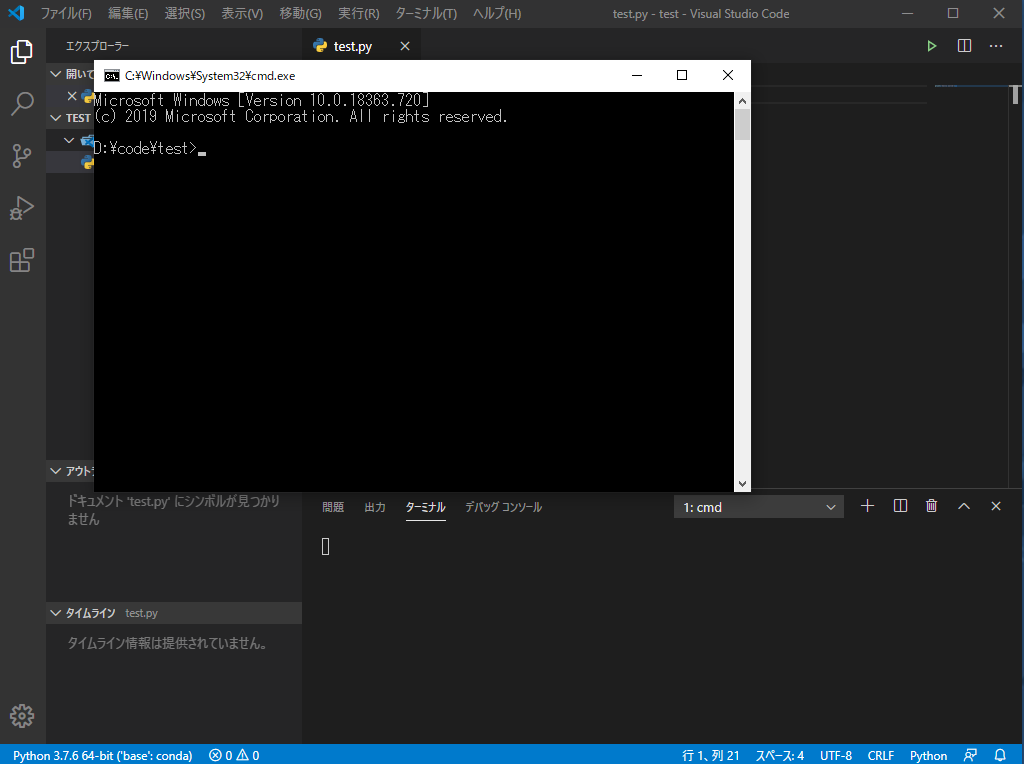
Task: Minimize the cmd.exe window
Action: [637, 75]
